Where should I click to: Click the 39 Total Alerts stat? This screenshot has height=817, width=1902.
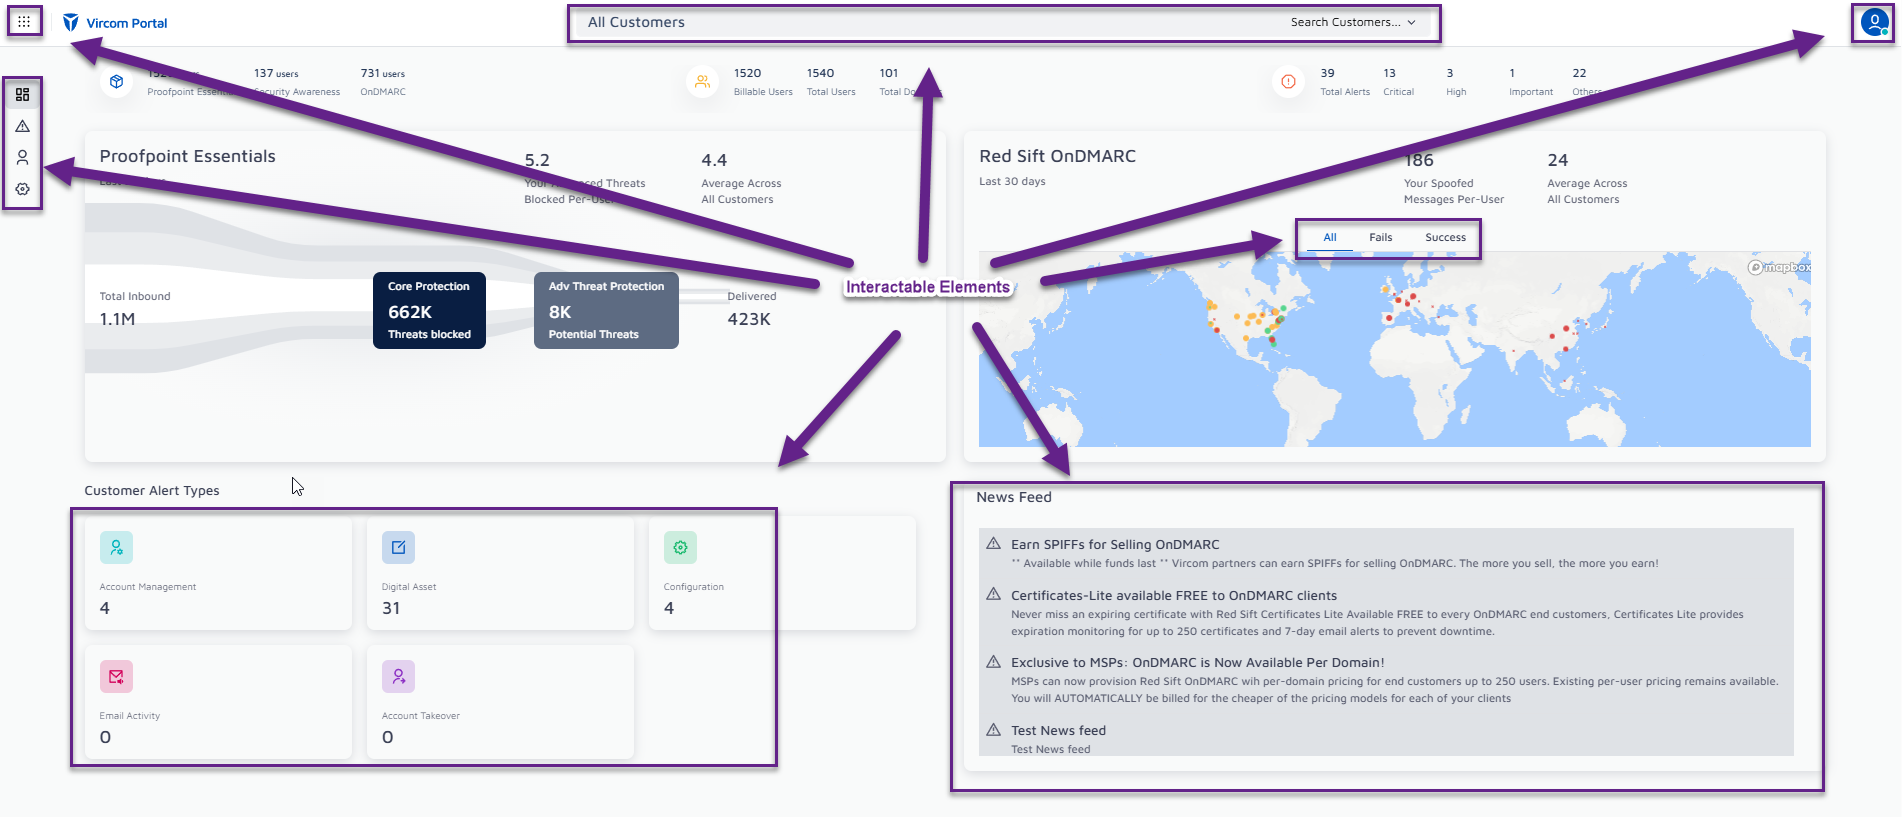(1345, 82)
